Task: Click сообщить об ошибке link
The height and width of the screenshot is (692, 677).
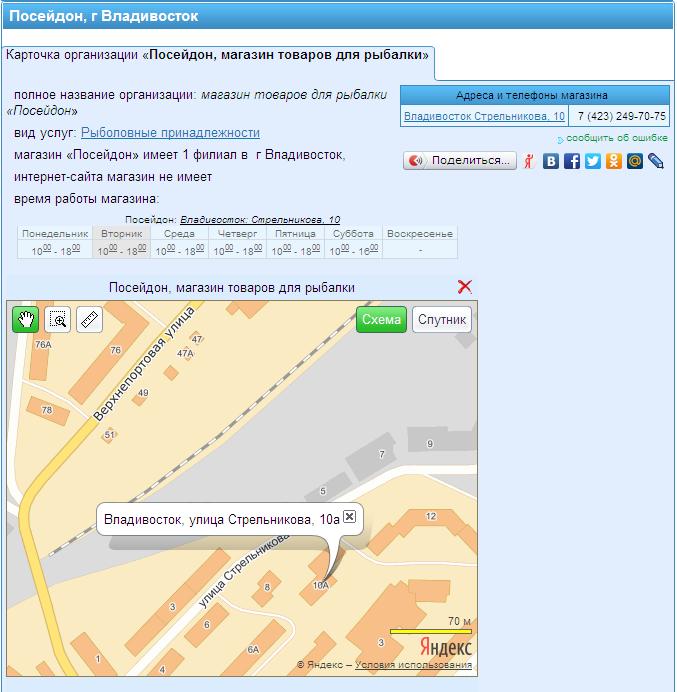Action: [617, 138]
